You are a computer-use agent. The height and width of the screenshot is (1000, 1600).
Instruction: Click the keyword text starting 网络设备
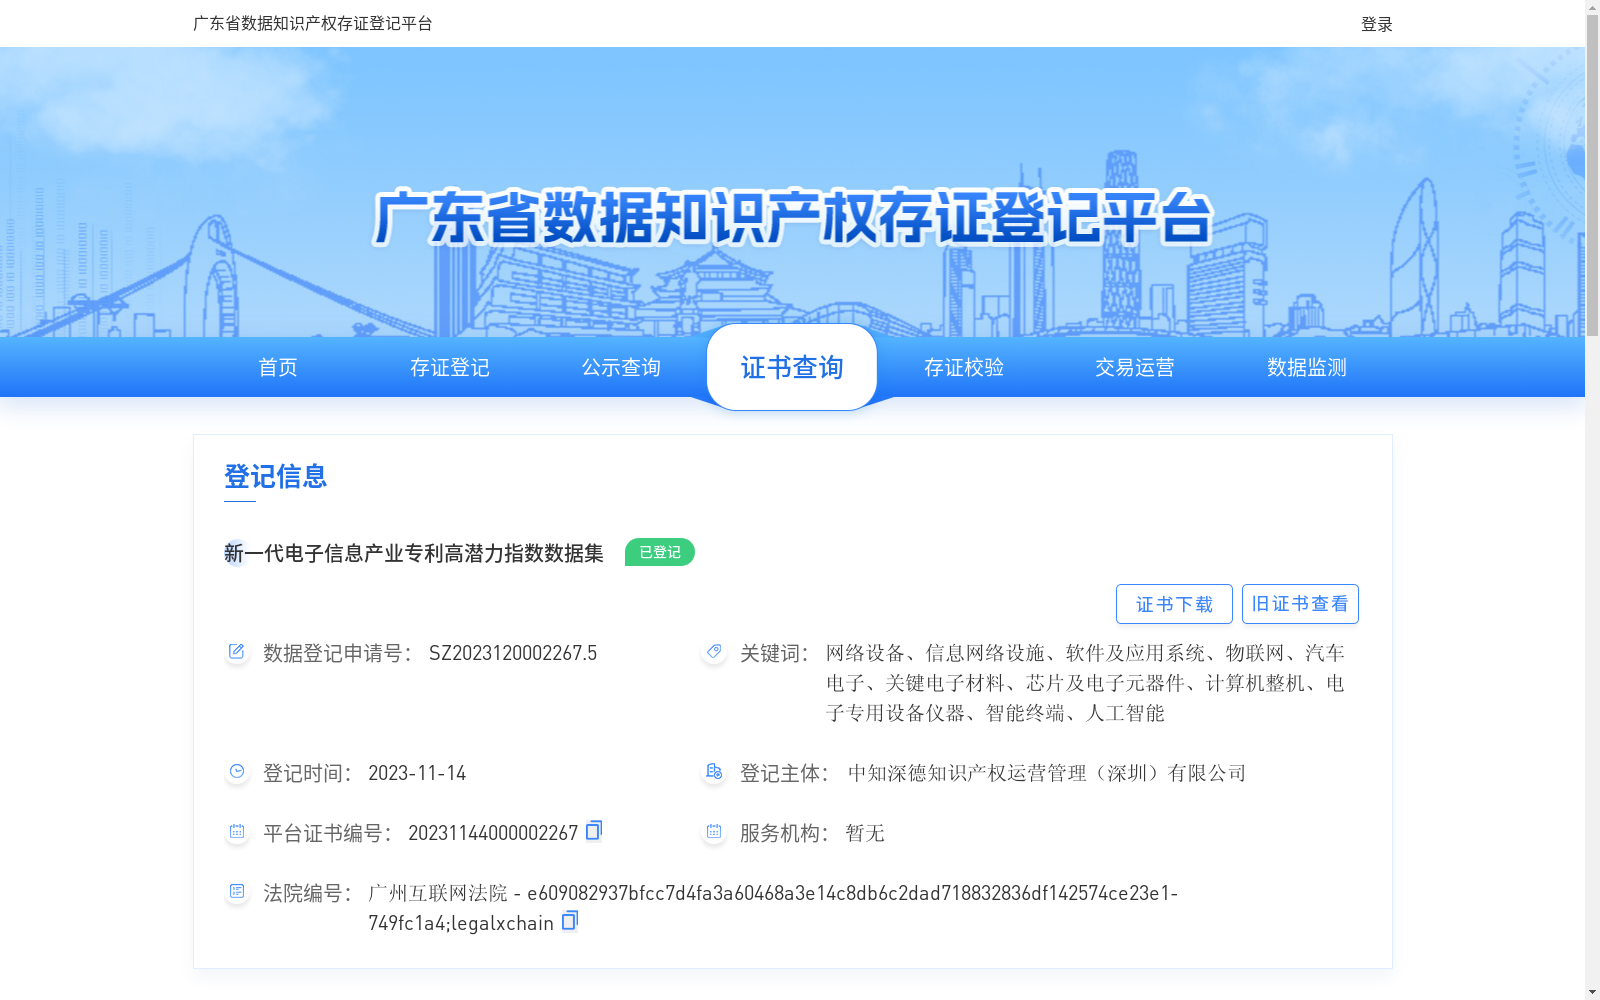(1085, 683)
